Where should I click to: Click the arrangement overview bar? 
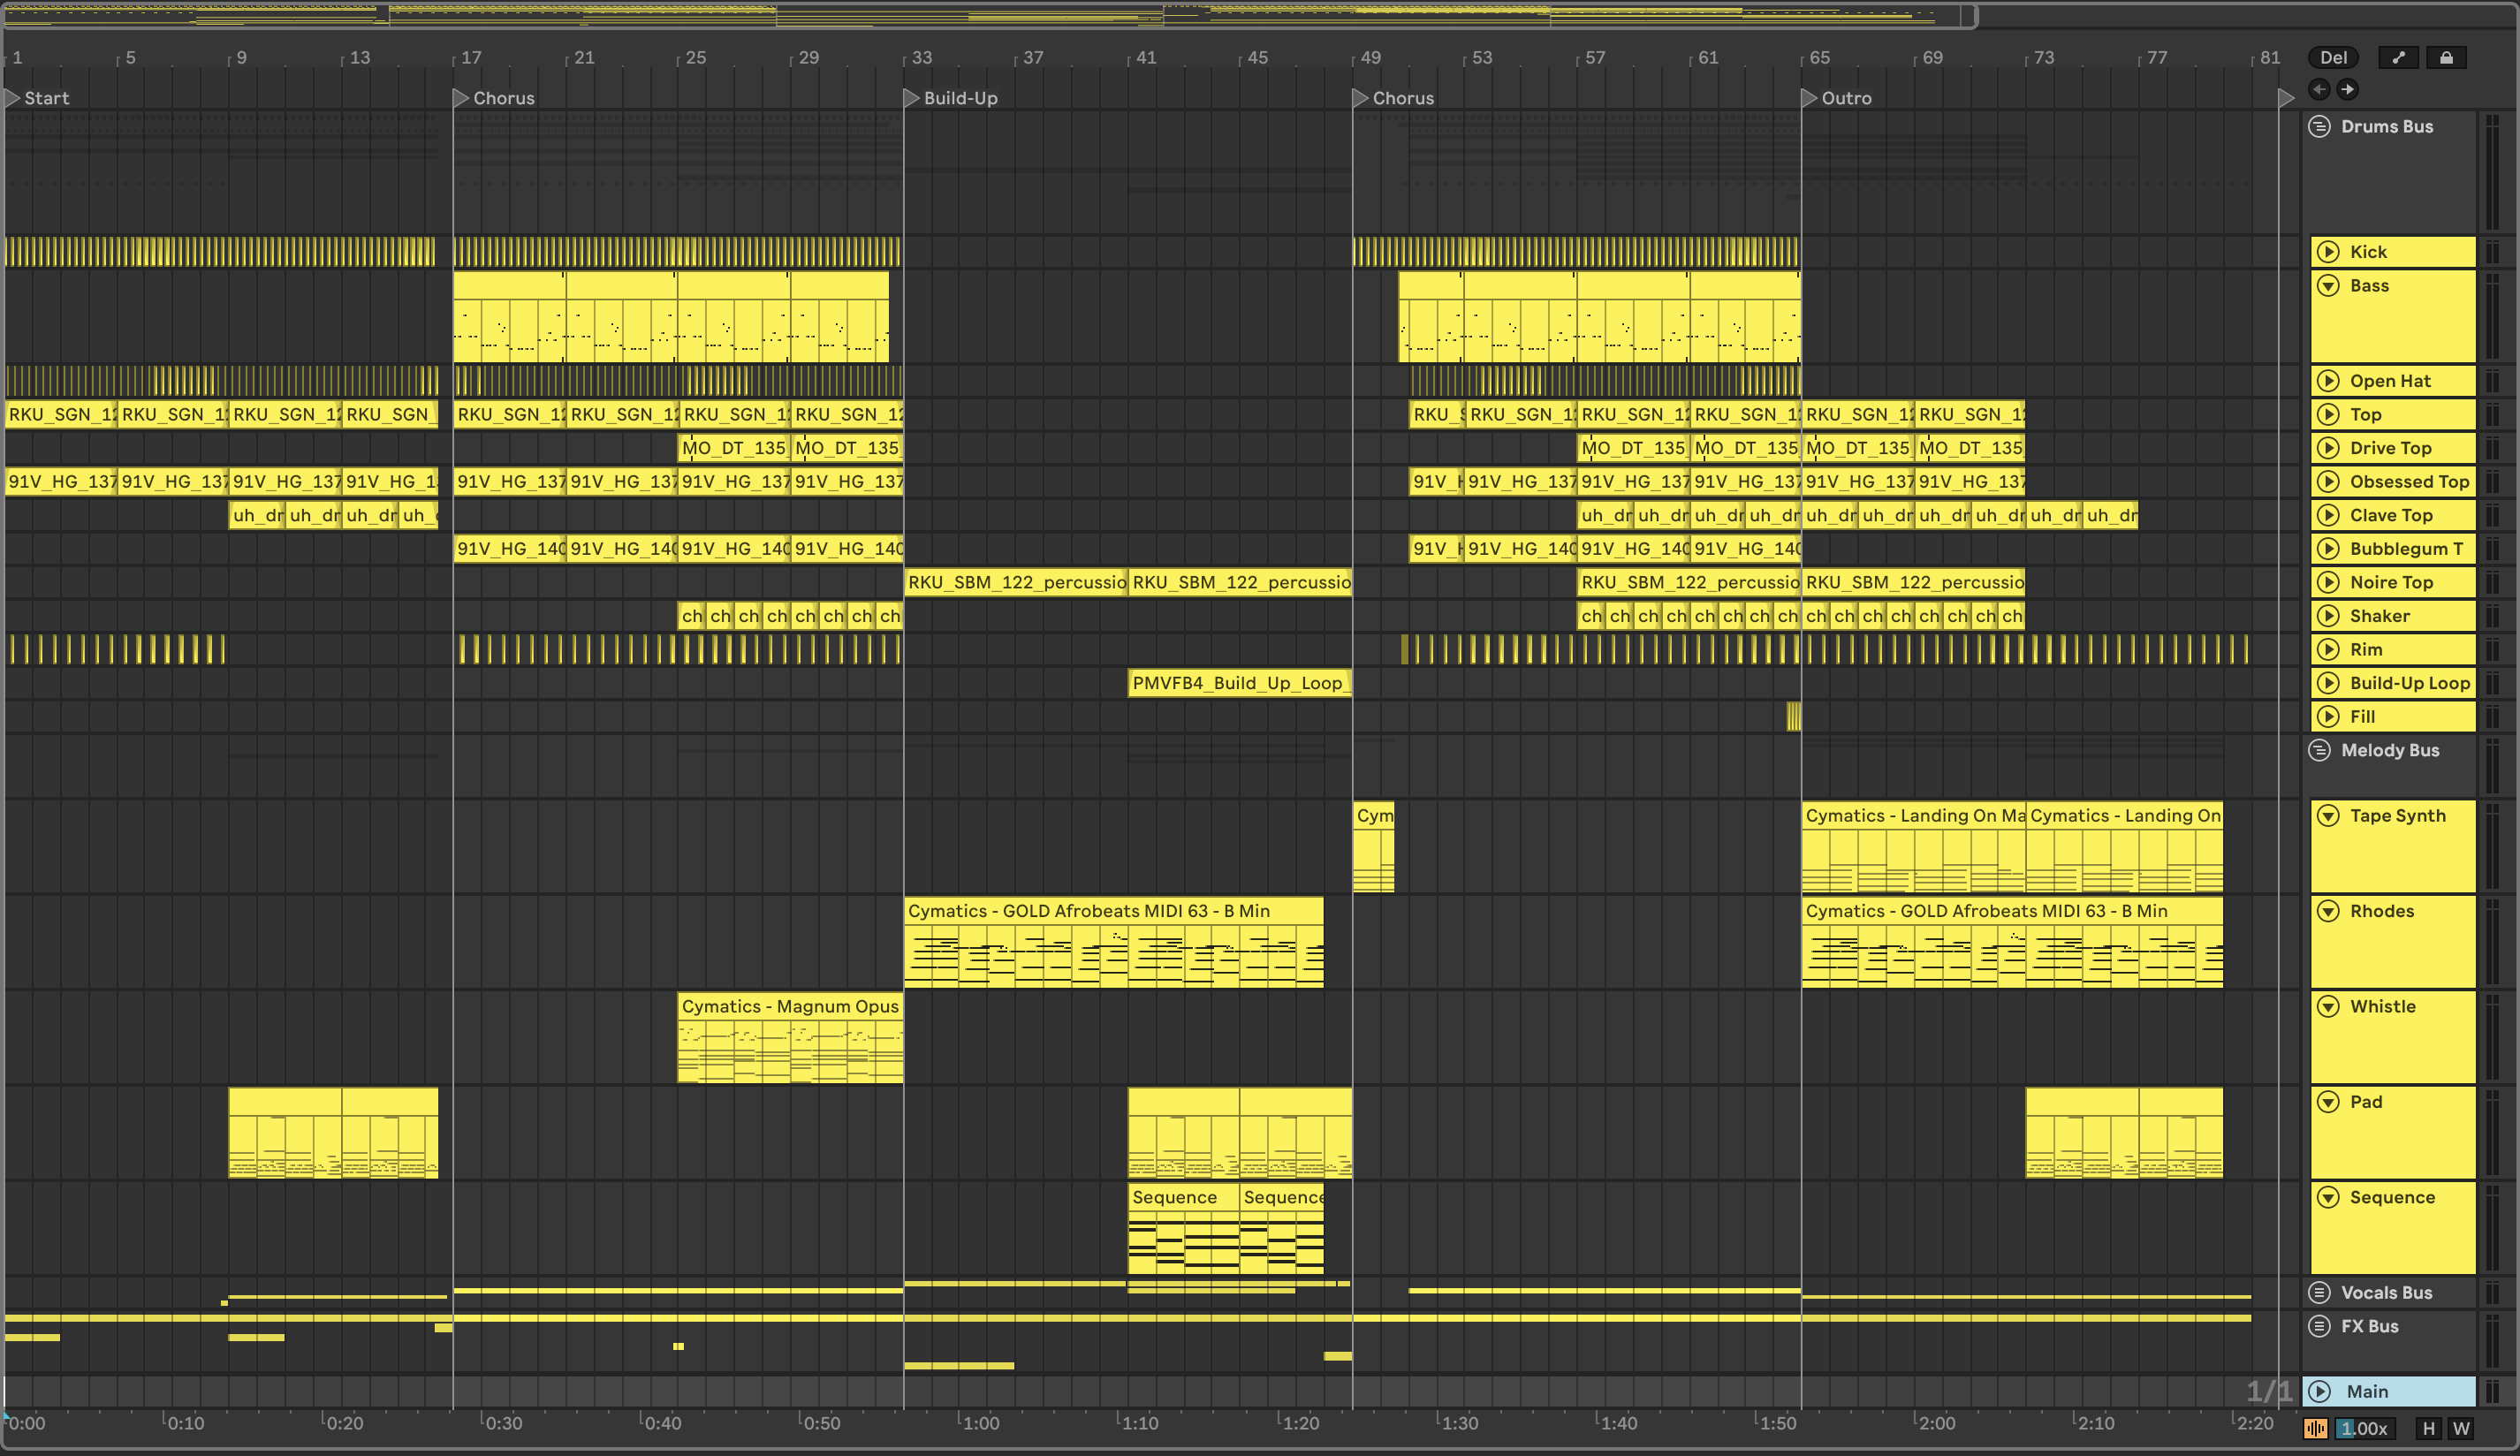(988, 15)
